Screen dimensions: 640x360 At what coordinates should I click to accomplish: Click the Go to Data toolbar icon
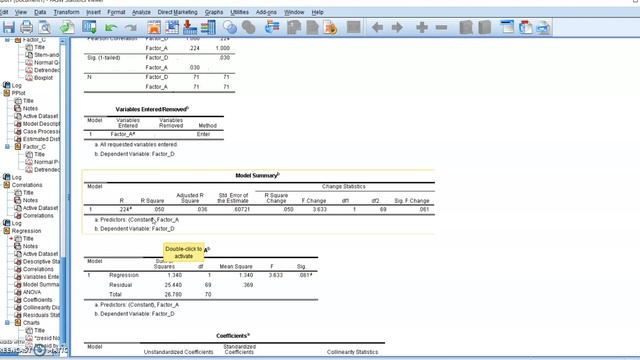(x=154, y=27)
